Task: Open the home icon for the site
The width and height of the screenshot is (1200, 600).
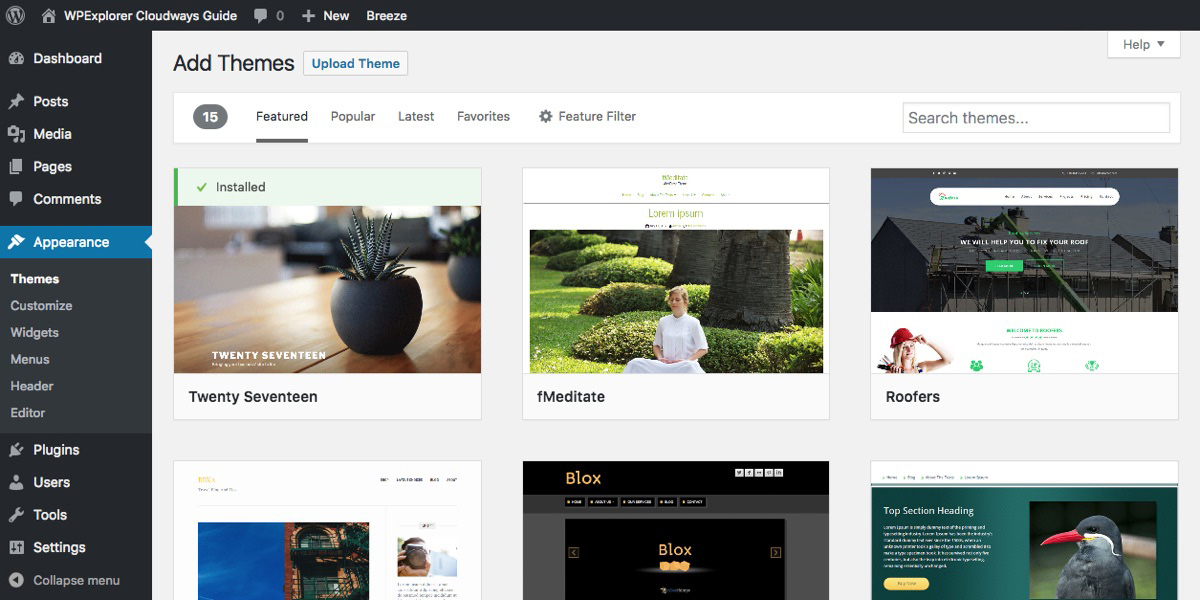Action: (49, 15)
